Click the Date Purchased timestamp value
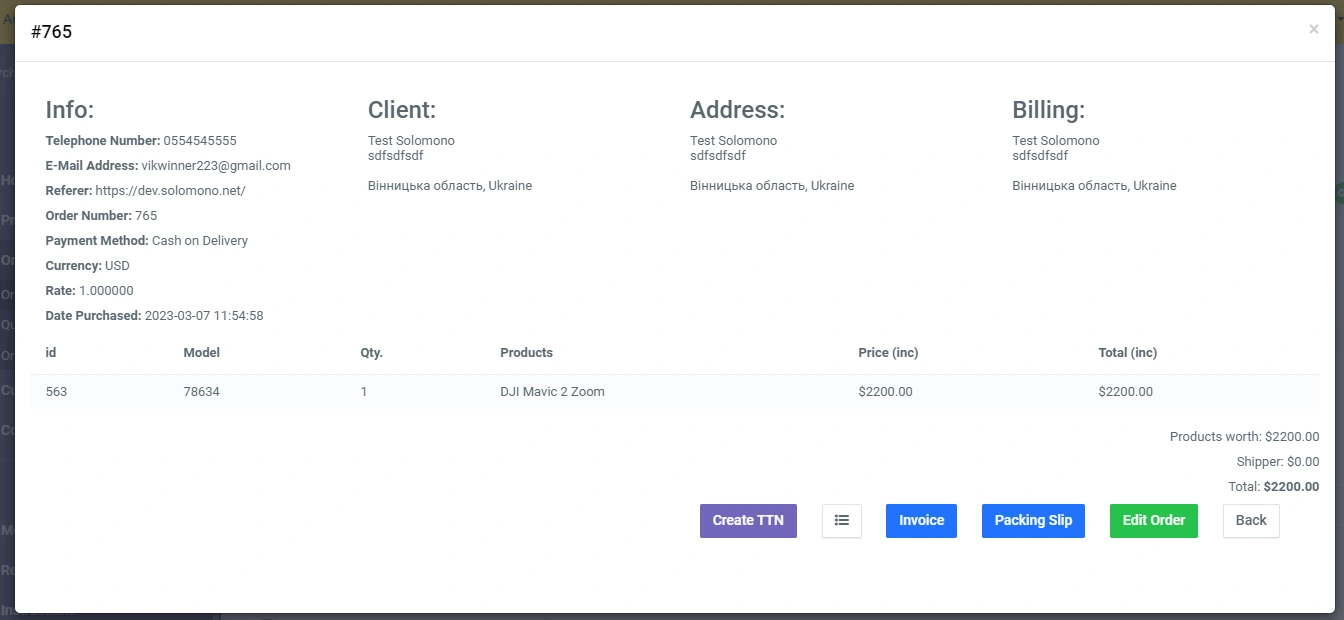 204,315
